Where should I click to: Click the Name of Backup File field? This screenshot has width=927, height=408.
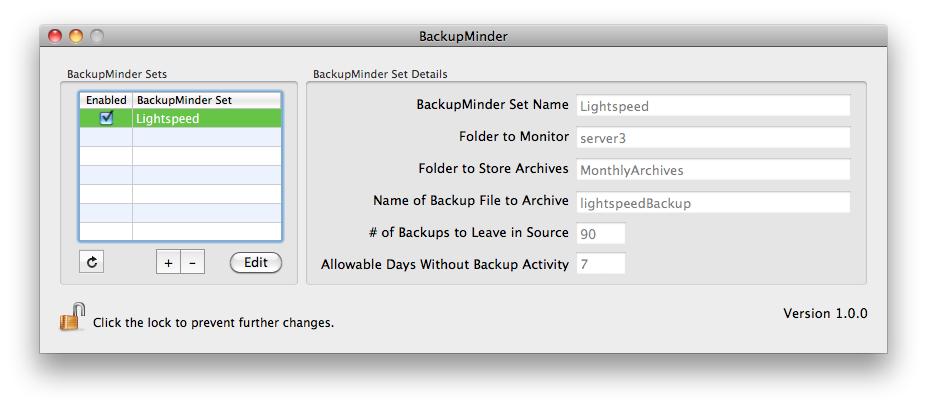coord(712,202)
